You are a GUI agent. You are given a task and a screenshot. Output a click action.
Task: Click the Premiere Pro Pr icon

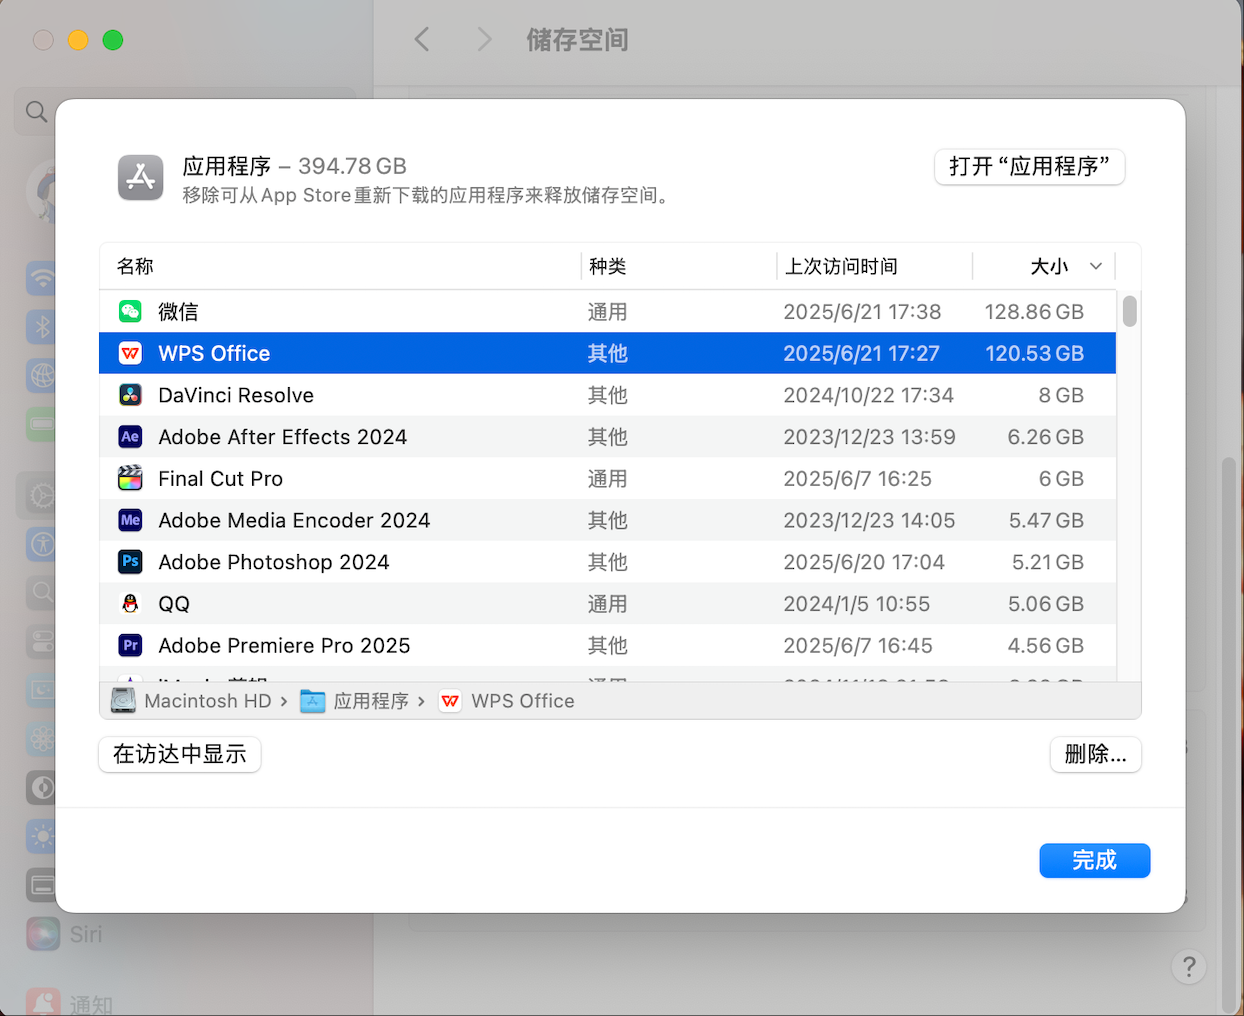pyautogui.click(x=130, y=645)
